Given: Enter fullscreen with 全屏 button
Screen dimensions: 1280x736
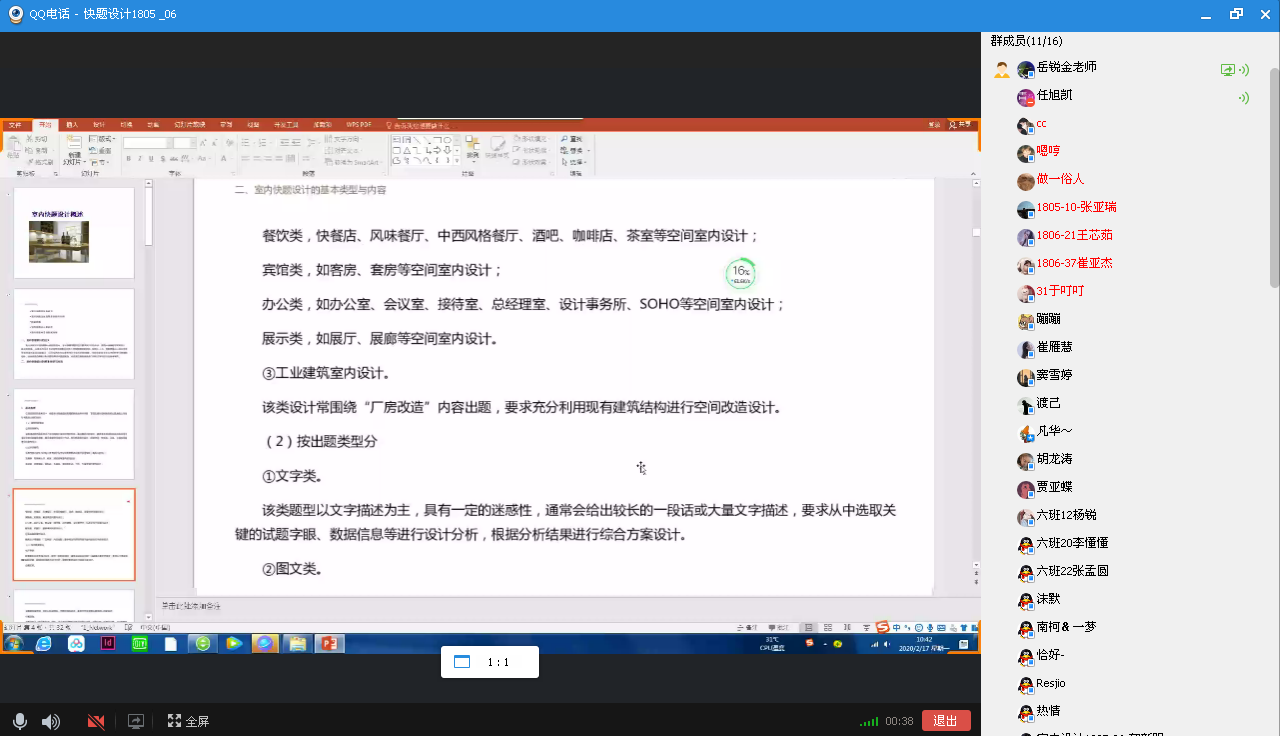Looking at the screenshot, I should [x=188, y=721].
